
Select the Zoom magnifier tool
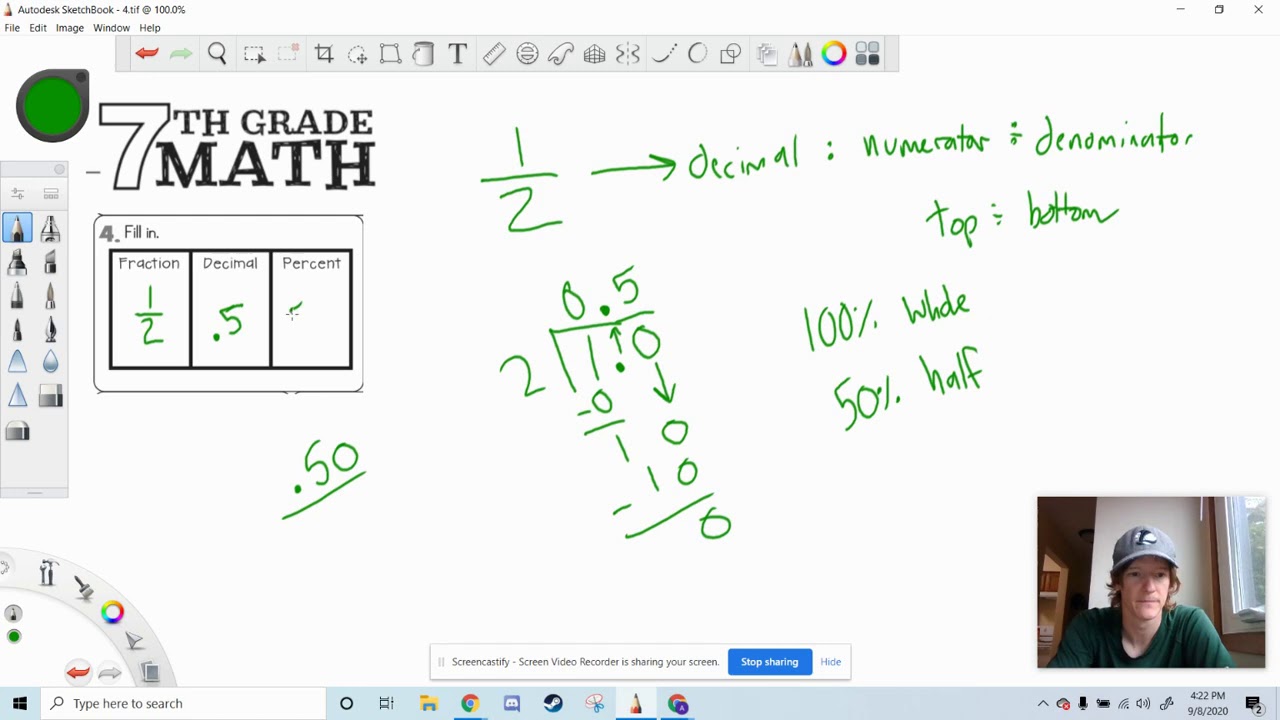pyautogui.click(x=217, y=54)
